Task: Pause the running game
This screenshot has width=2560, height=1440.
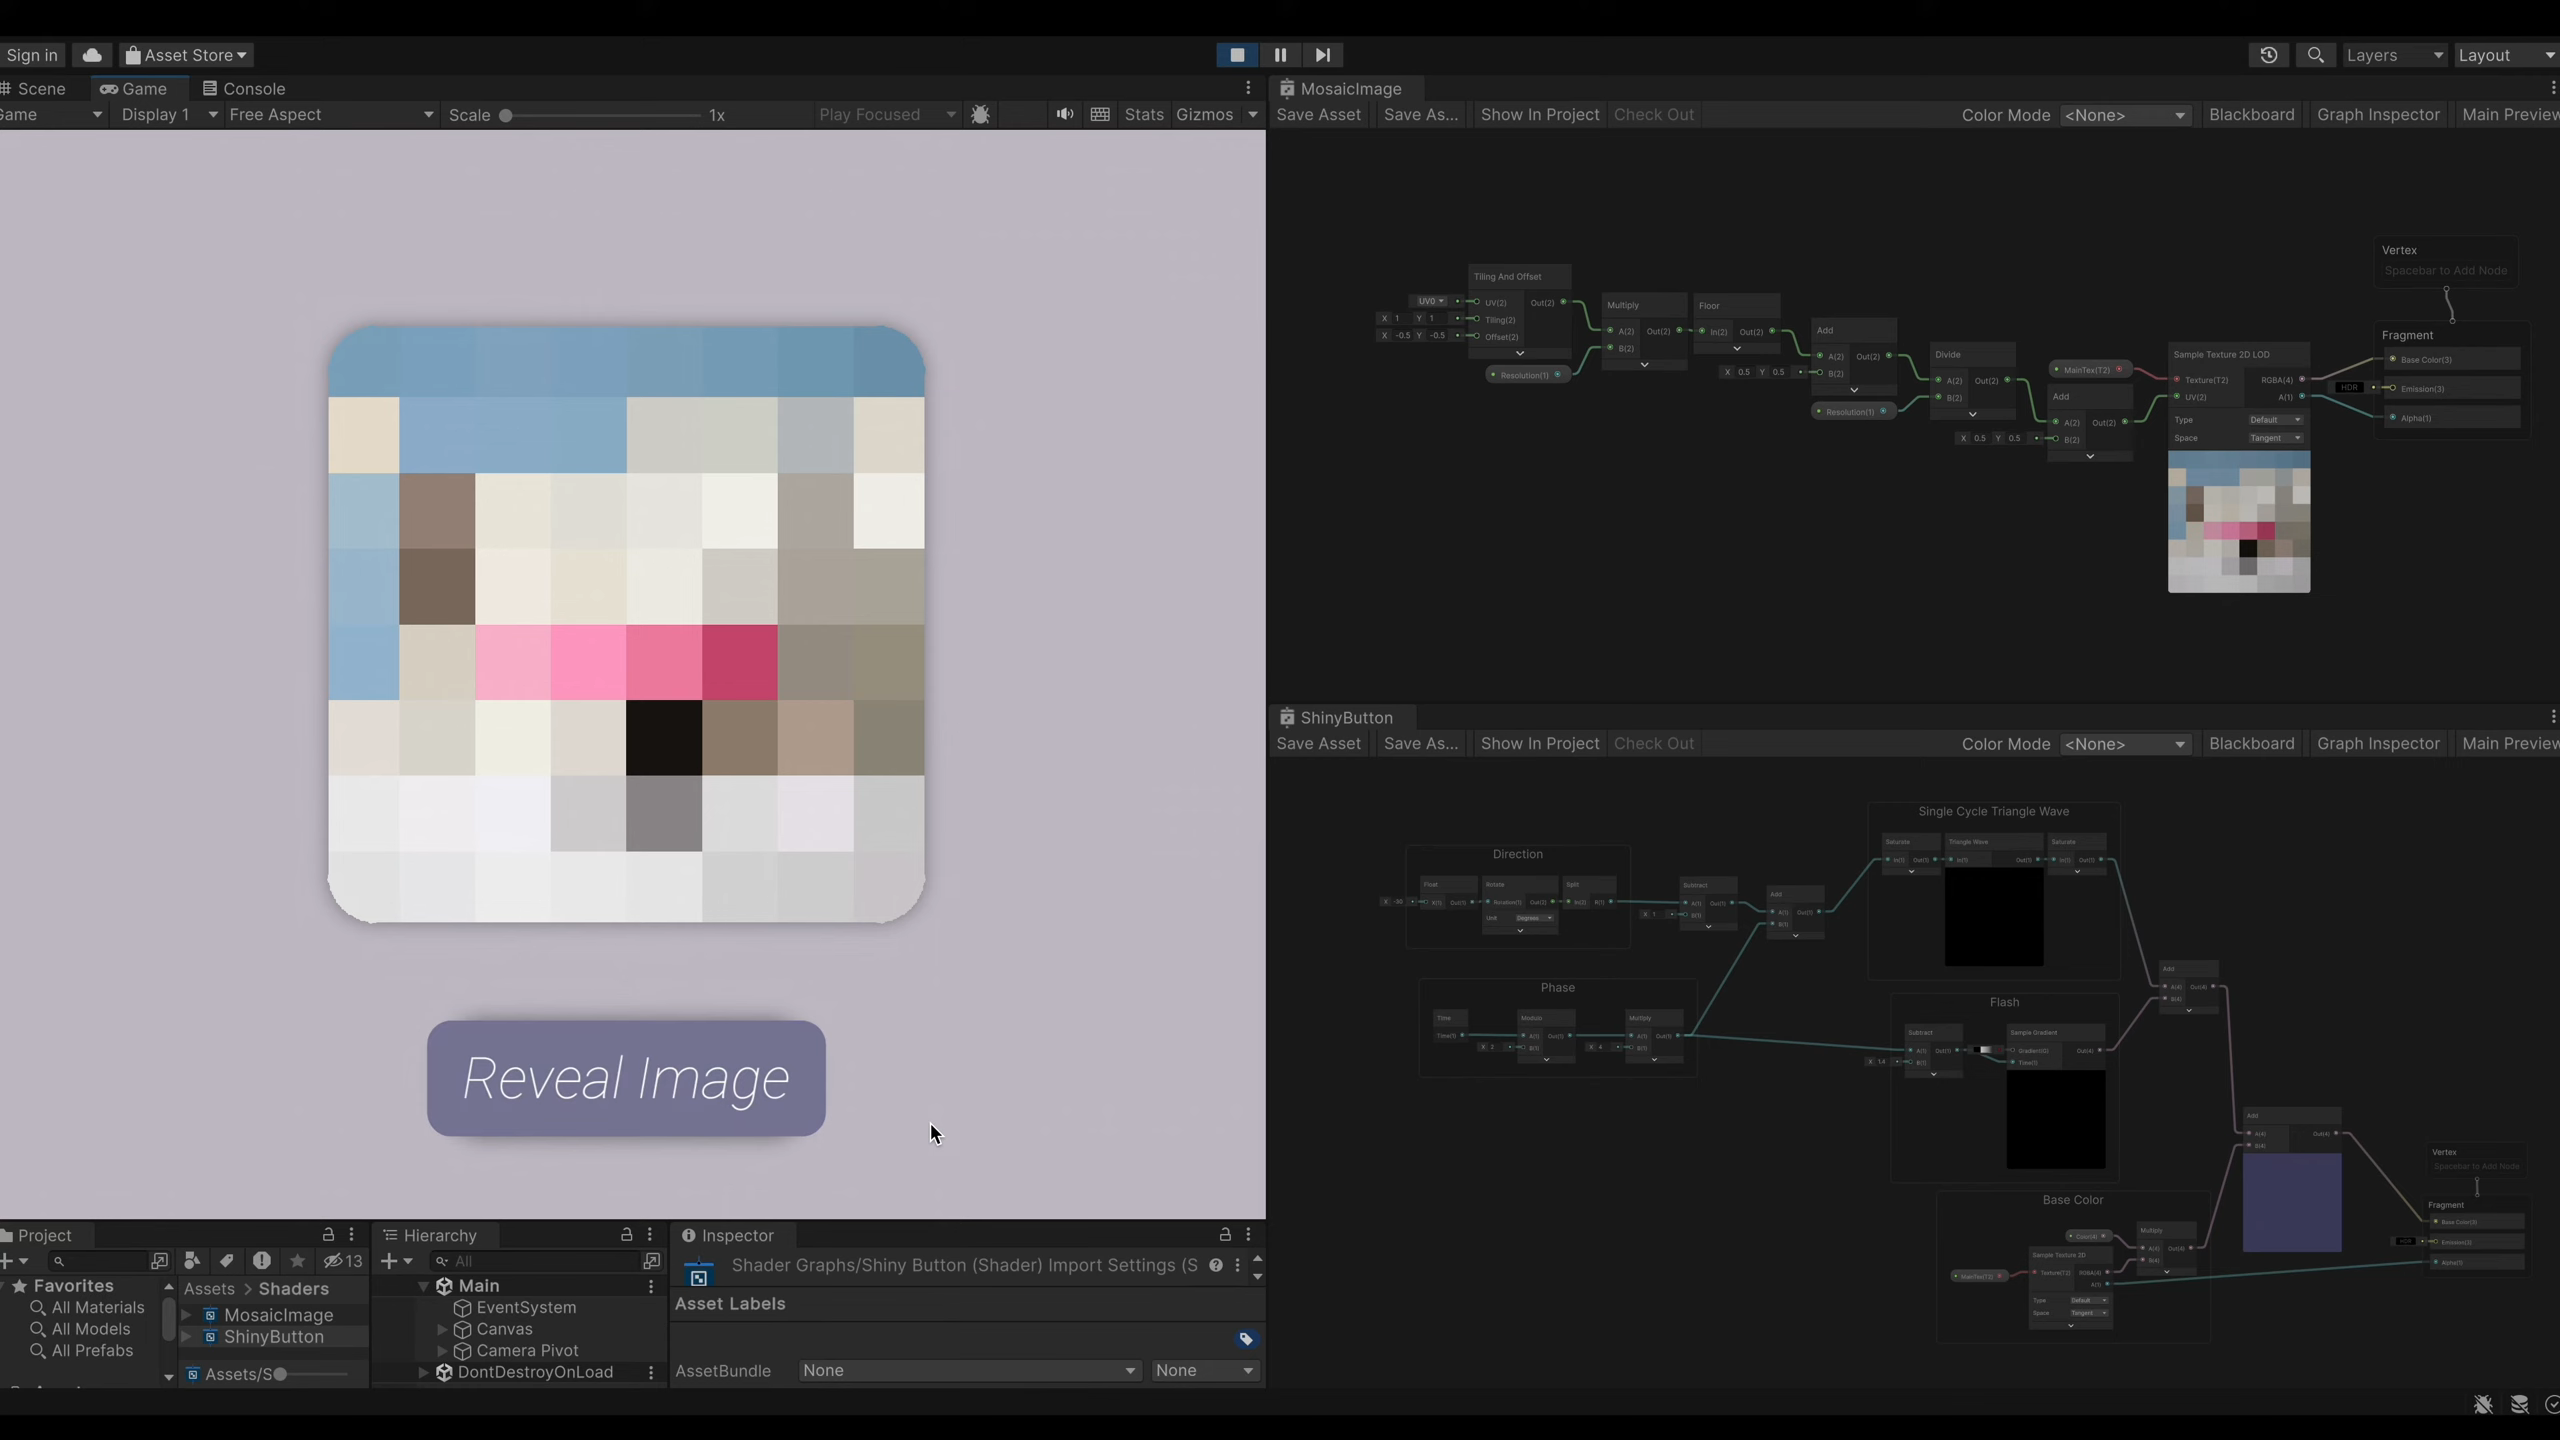Action: point(1280,55)
